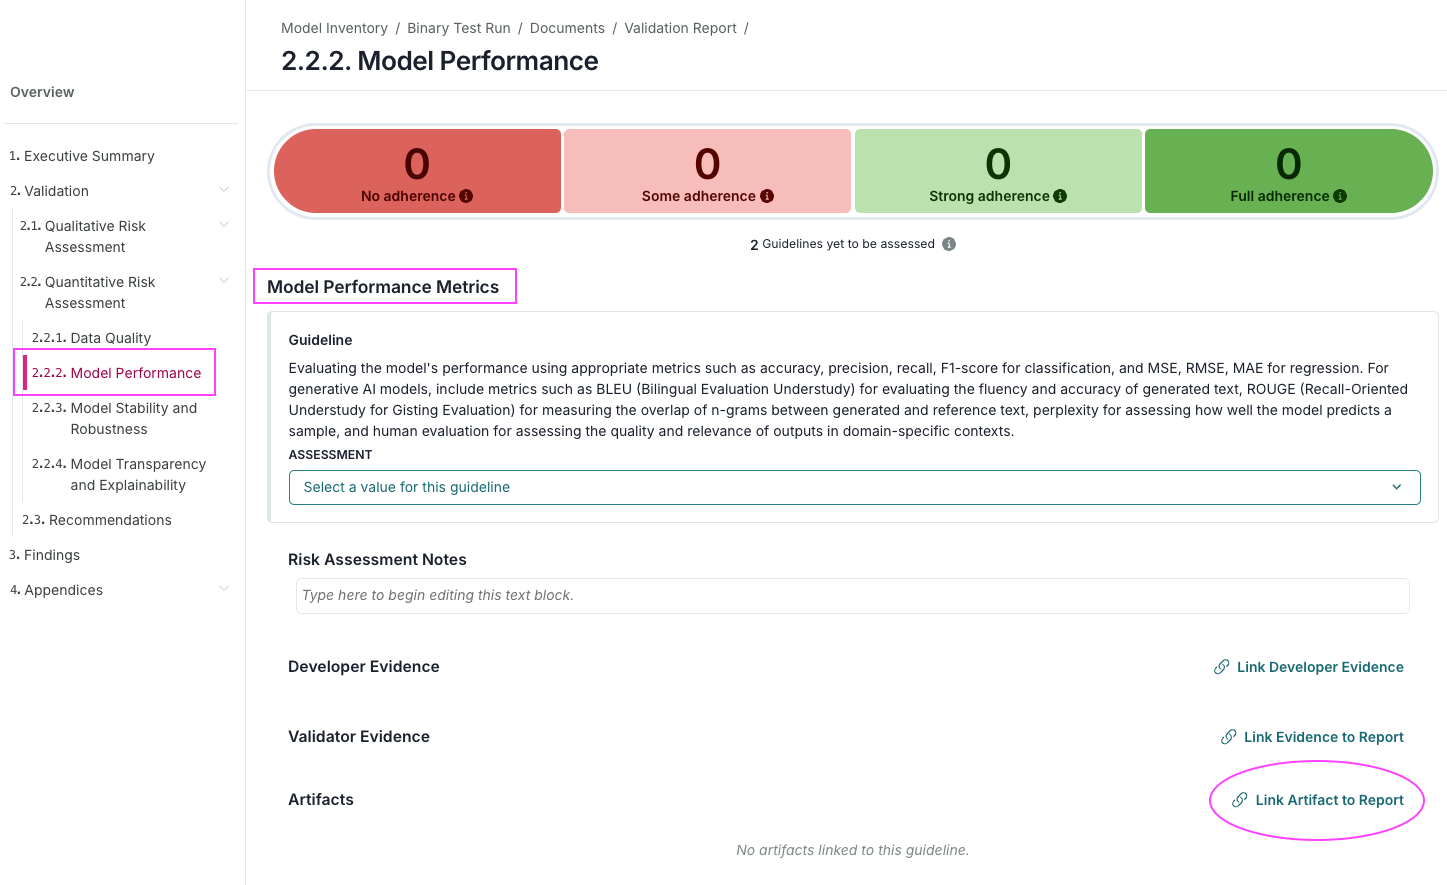The image size is (1447, 885).
Task: Click the info icon on Some adherence card
Action: point(767,196)
